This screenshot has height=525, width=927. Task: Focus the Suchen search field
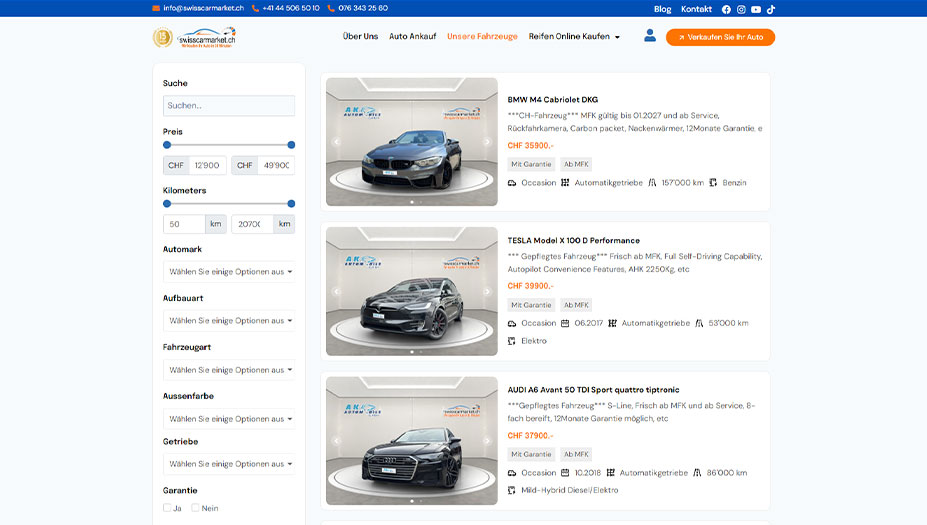(x=229, y=106)
